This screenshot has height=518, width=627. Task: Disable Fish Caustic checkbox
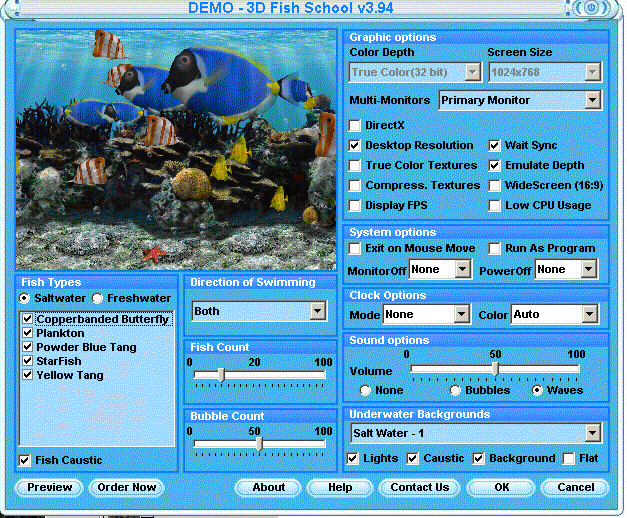coord(25,460)
